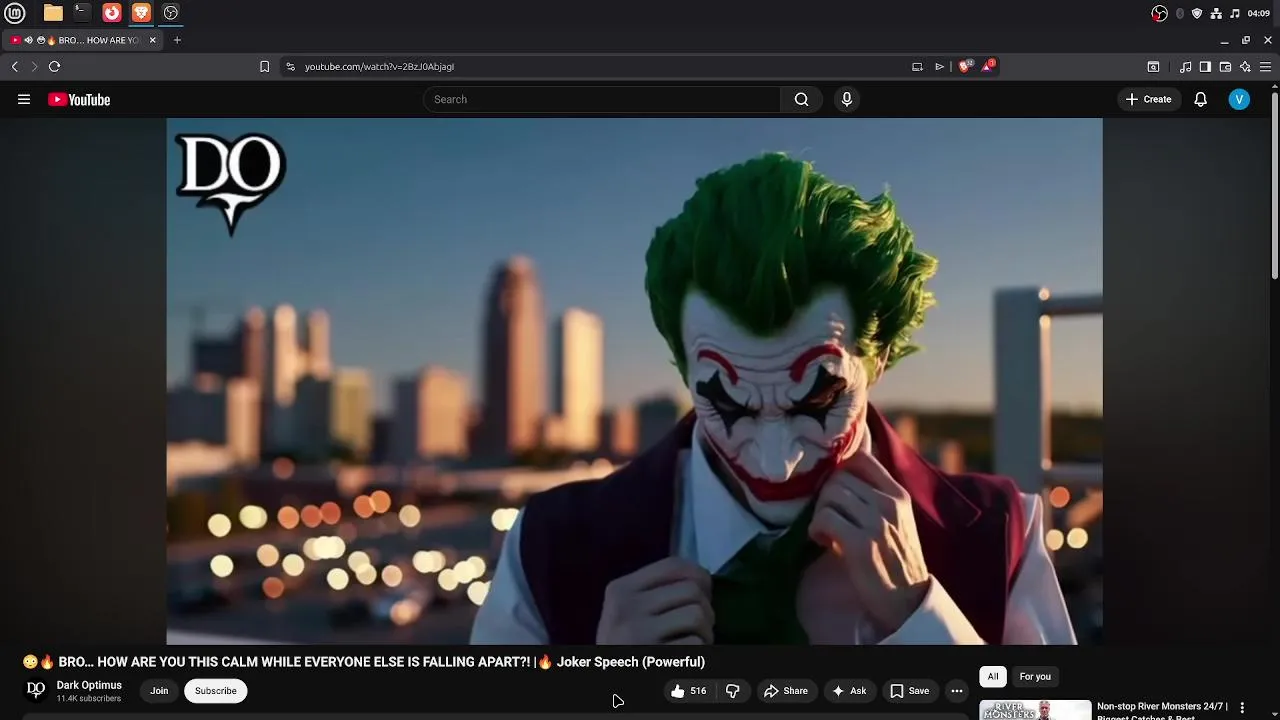Open YouTube notifications bell
The width and height of the screenshot is (1280, 720).
point(1201,99)
